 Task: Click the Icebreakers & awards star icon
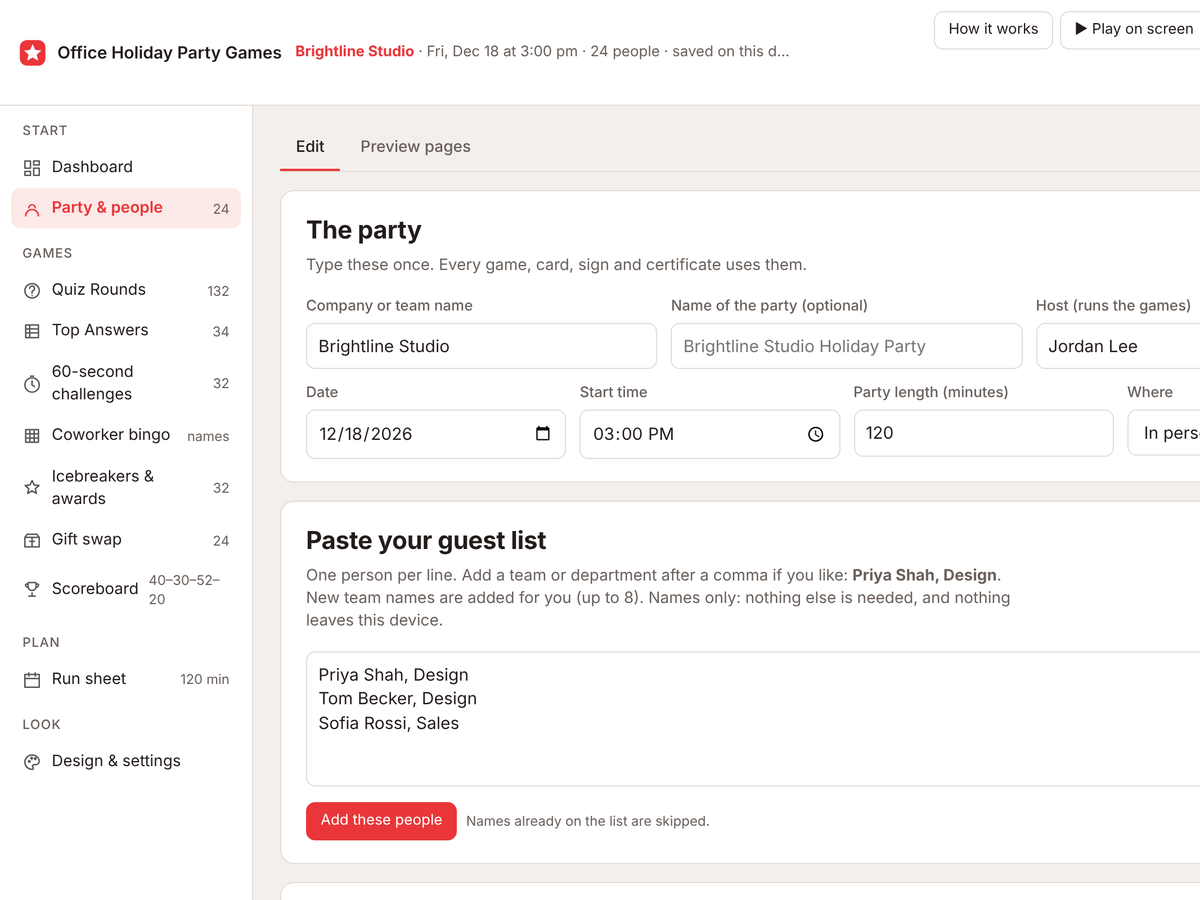click(32, 488)
